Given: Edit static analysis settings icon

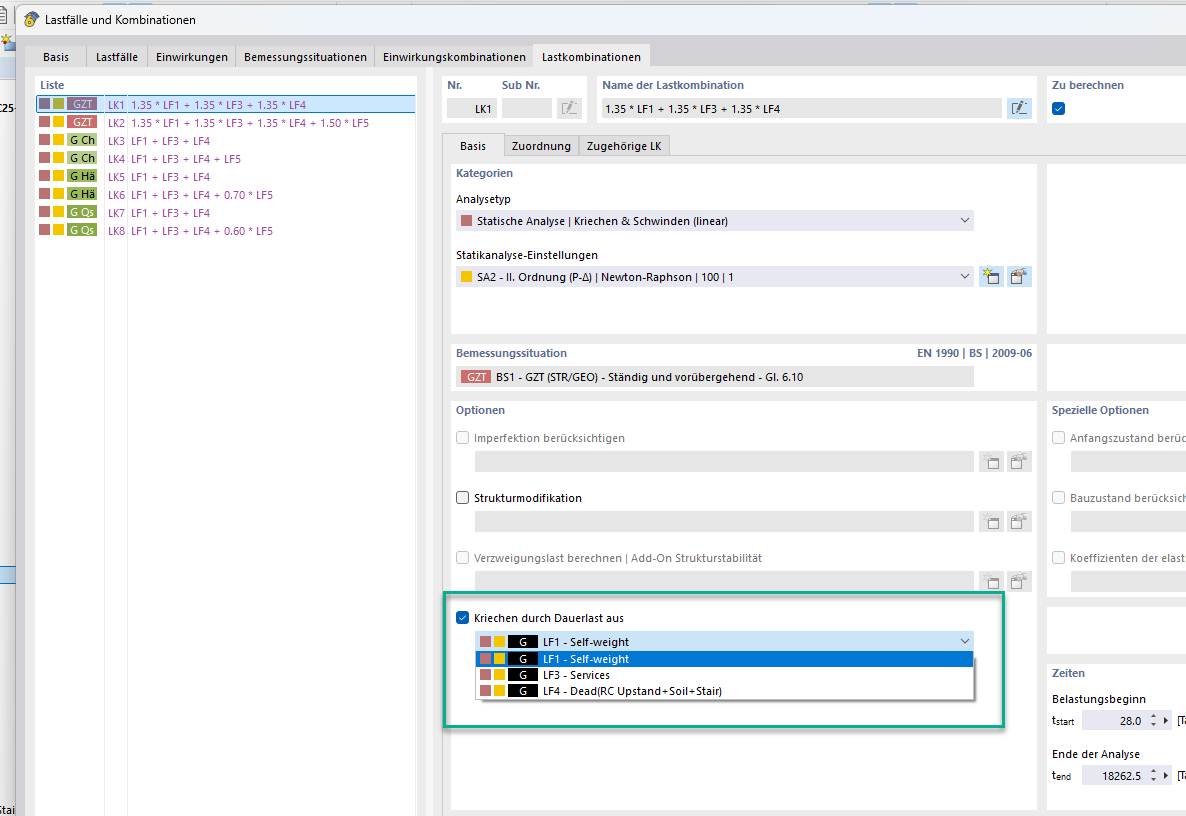Looking at the screenshot, I should click(1019, 277).
